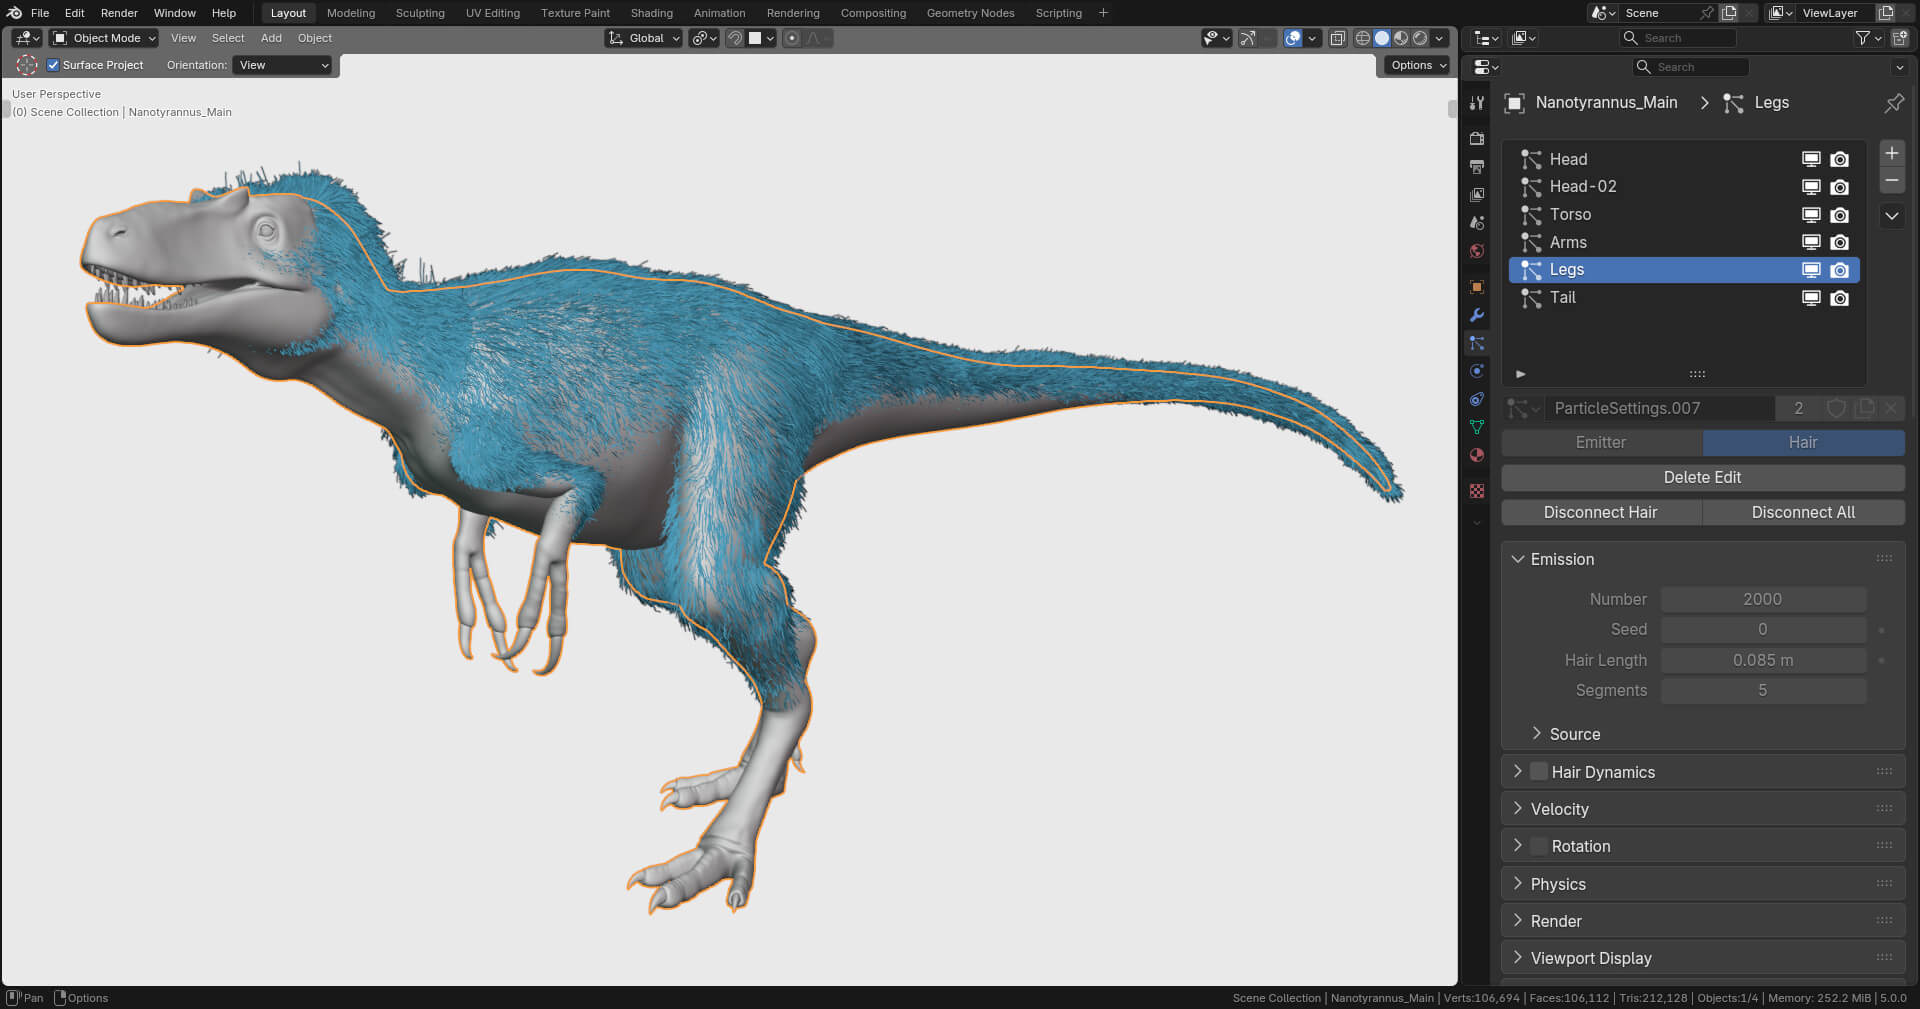Click the Disconnect All button

point(1803,512)
